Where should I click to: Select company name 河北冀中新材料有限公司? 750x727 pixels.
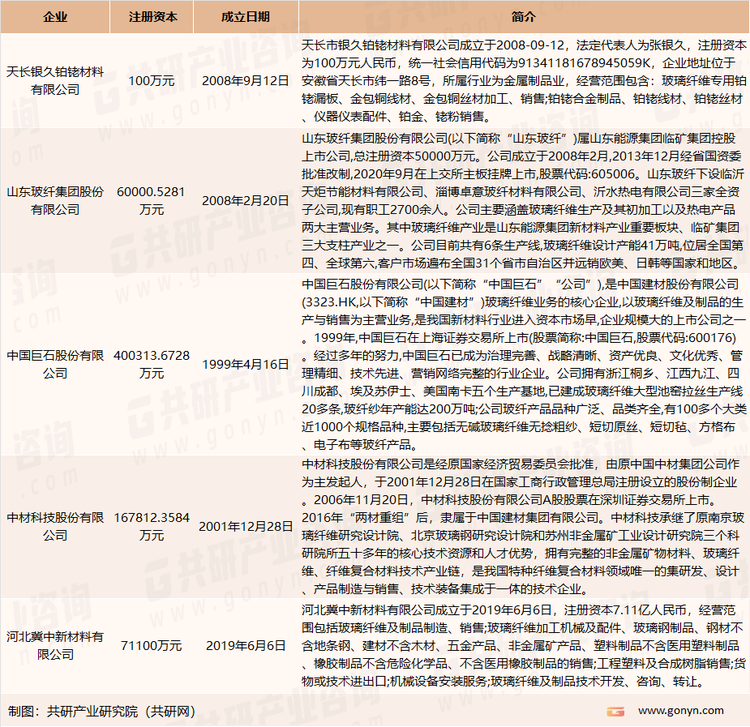[55, 645]
